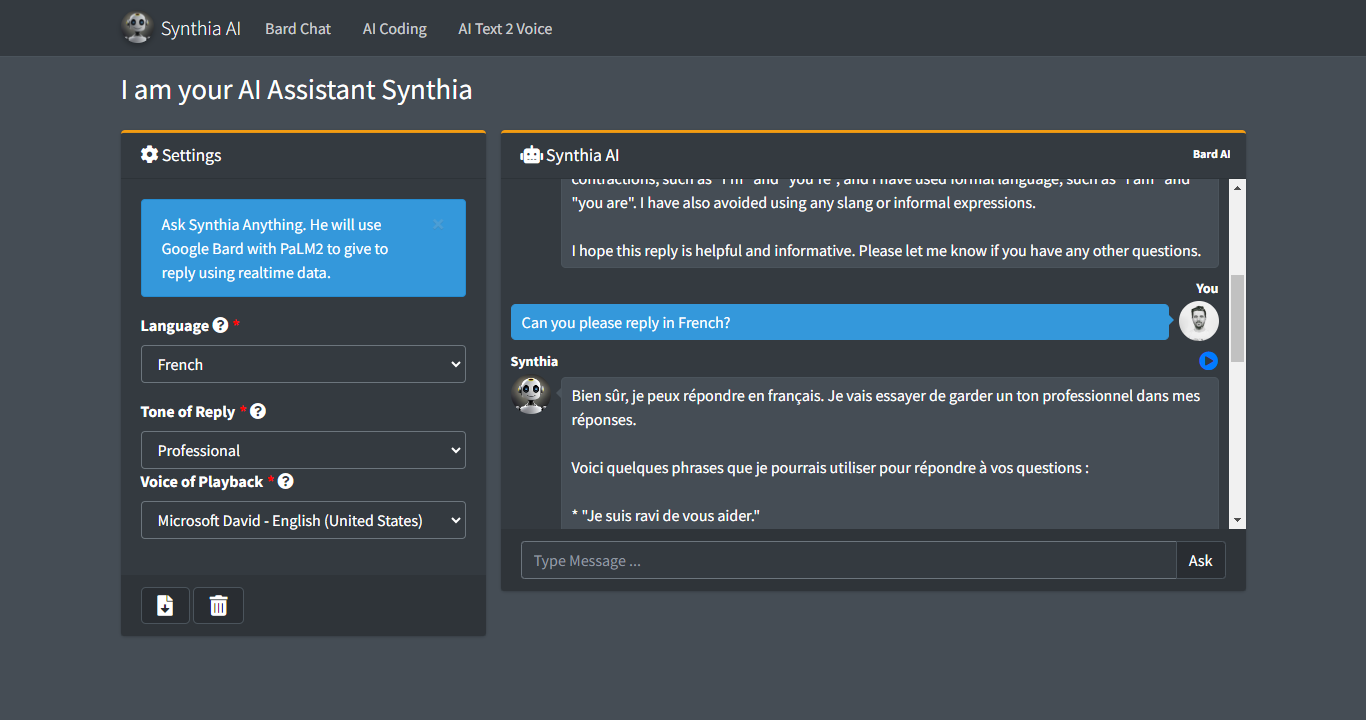Viewport: 1366px width, 720px height.
Task: Click the download chat icon button
Action: [x=165, y=605]
